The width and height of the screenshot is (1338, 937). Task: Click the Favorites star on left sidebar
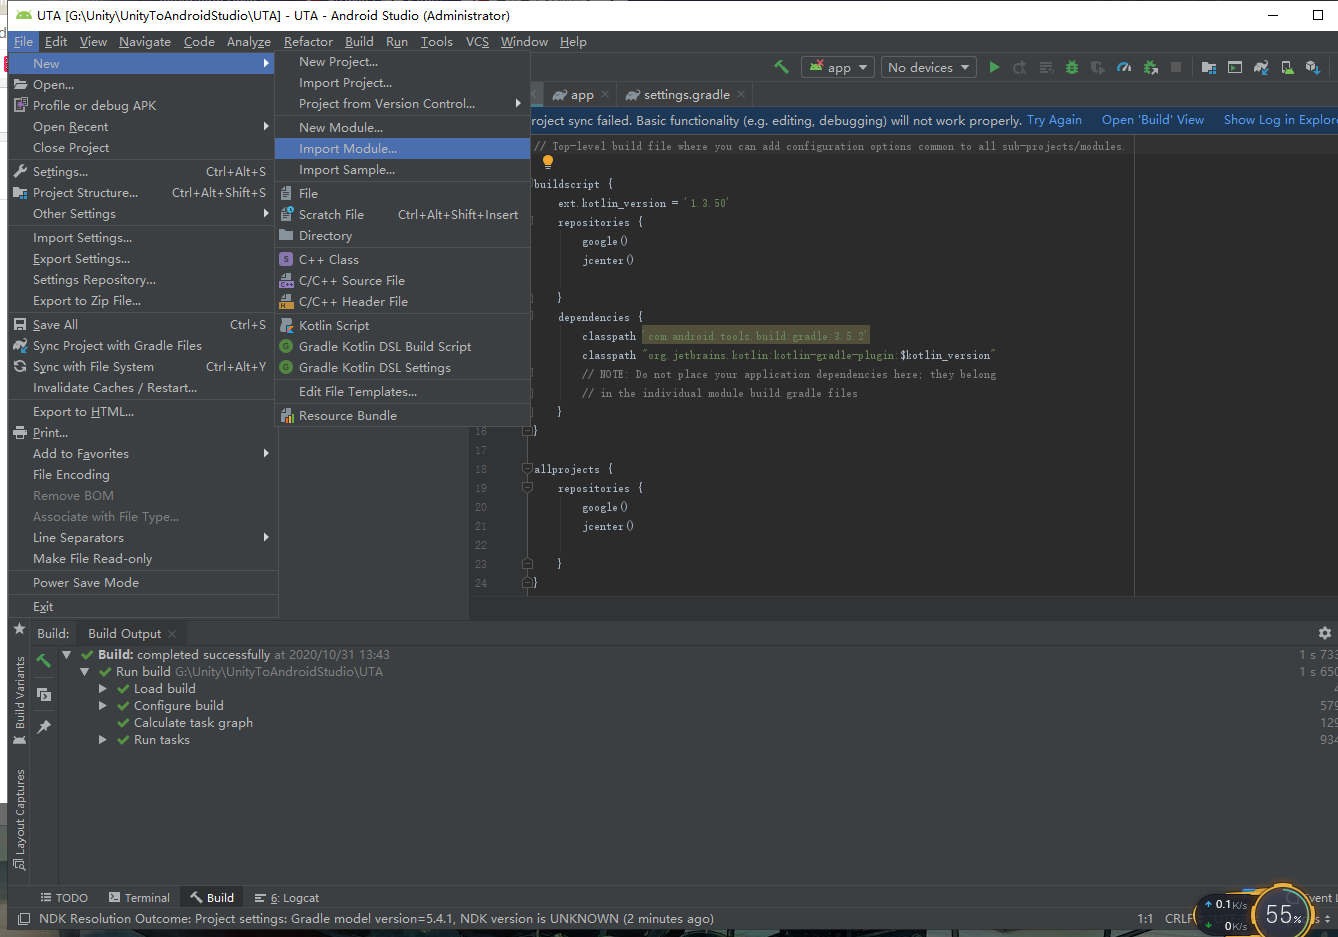(x=19, y=629)
